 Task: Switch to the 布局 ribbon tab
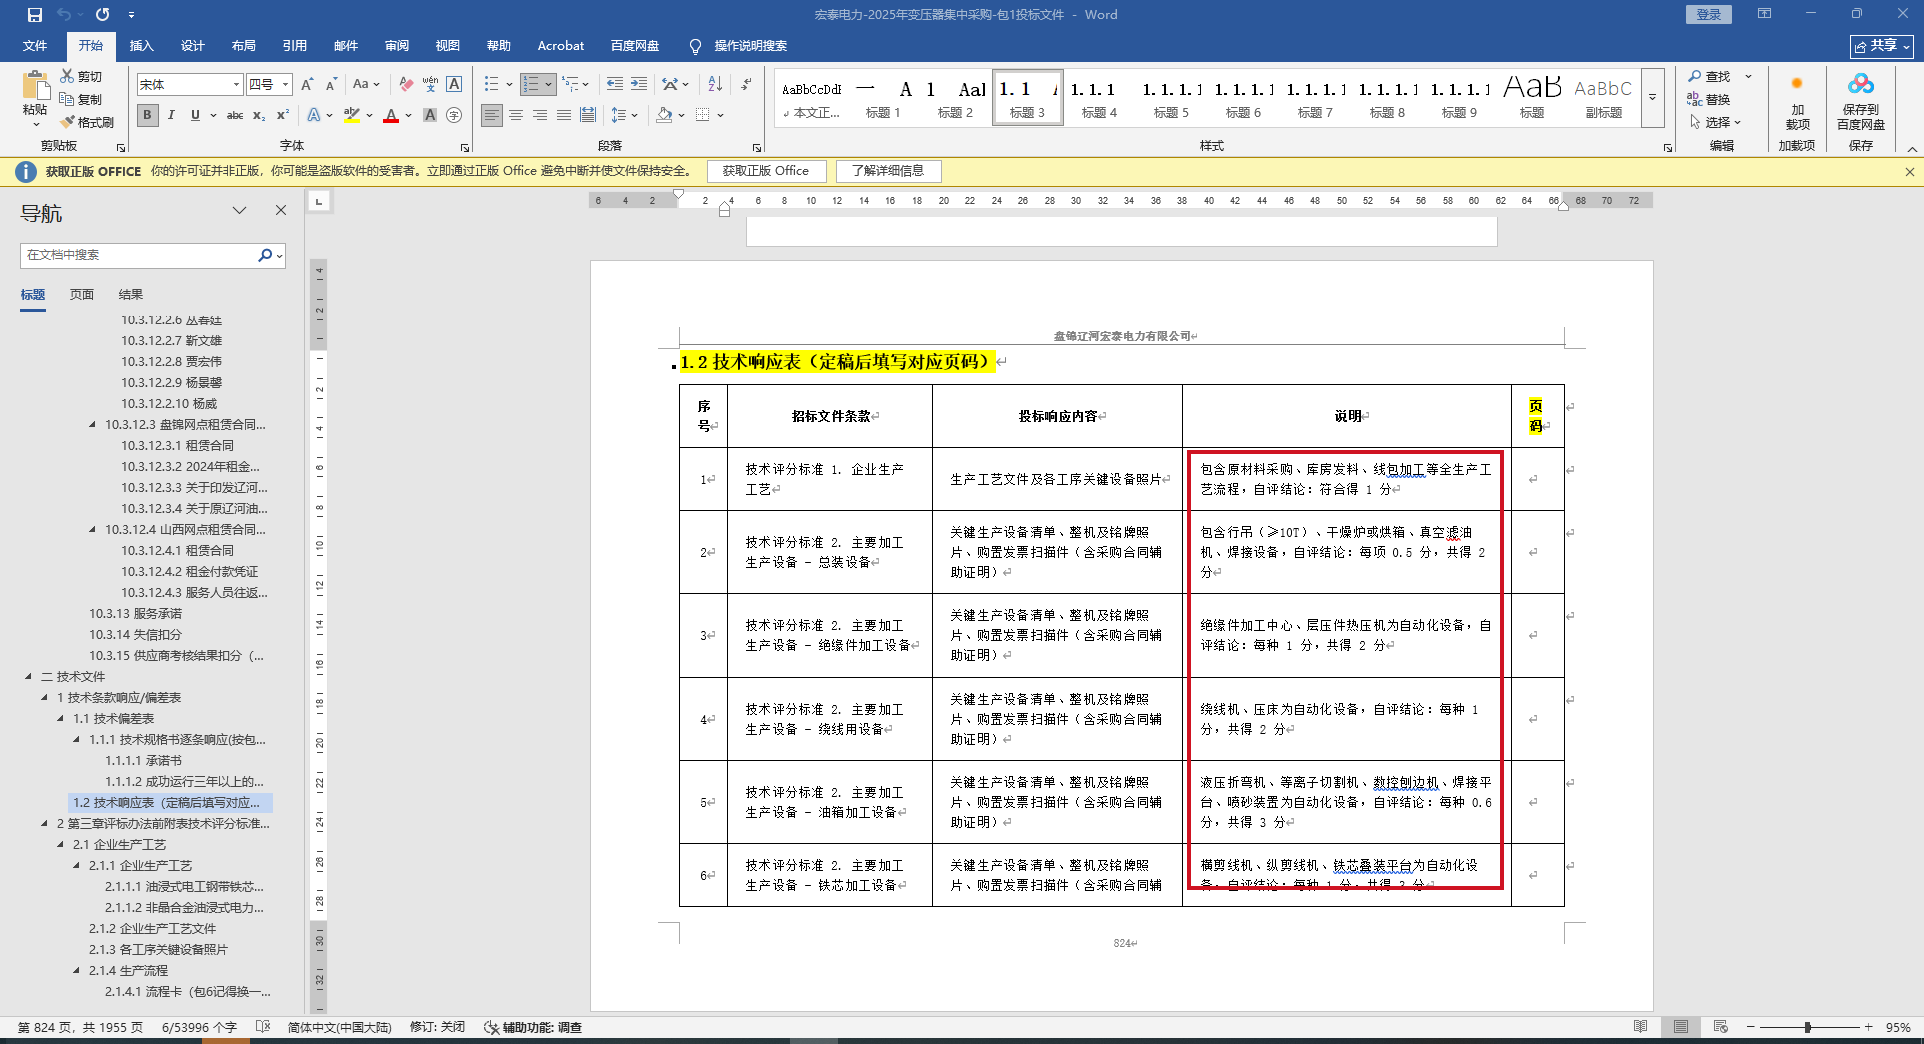(243, 46)
